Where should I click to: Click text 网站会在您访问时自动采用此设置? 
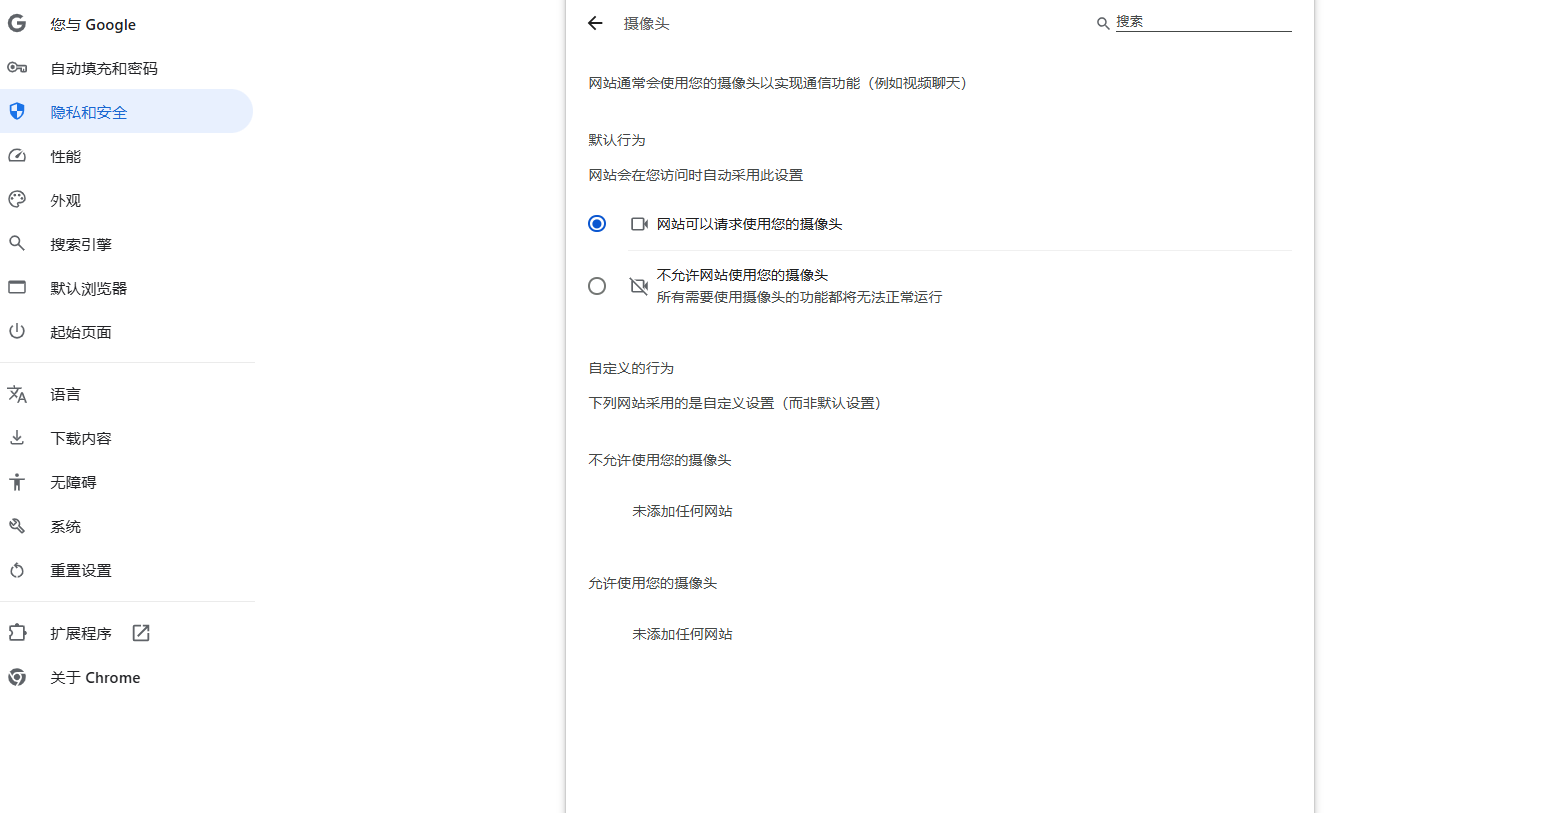click(696, 175)
